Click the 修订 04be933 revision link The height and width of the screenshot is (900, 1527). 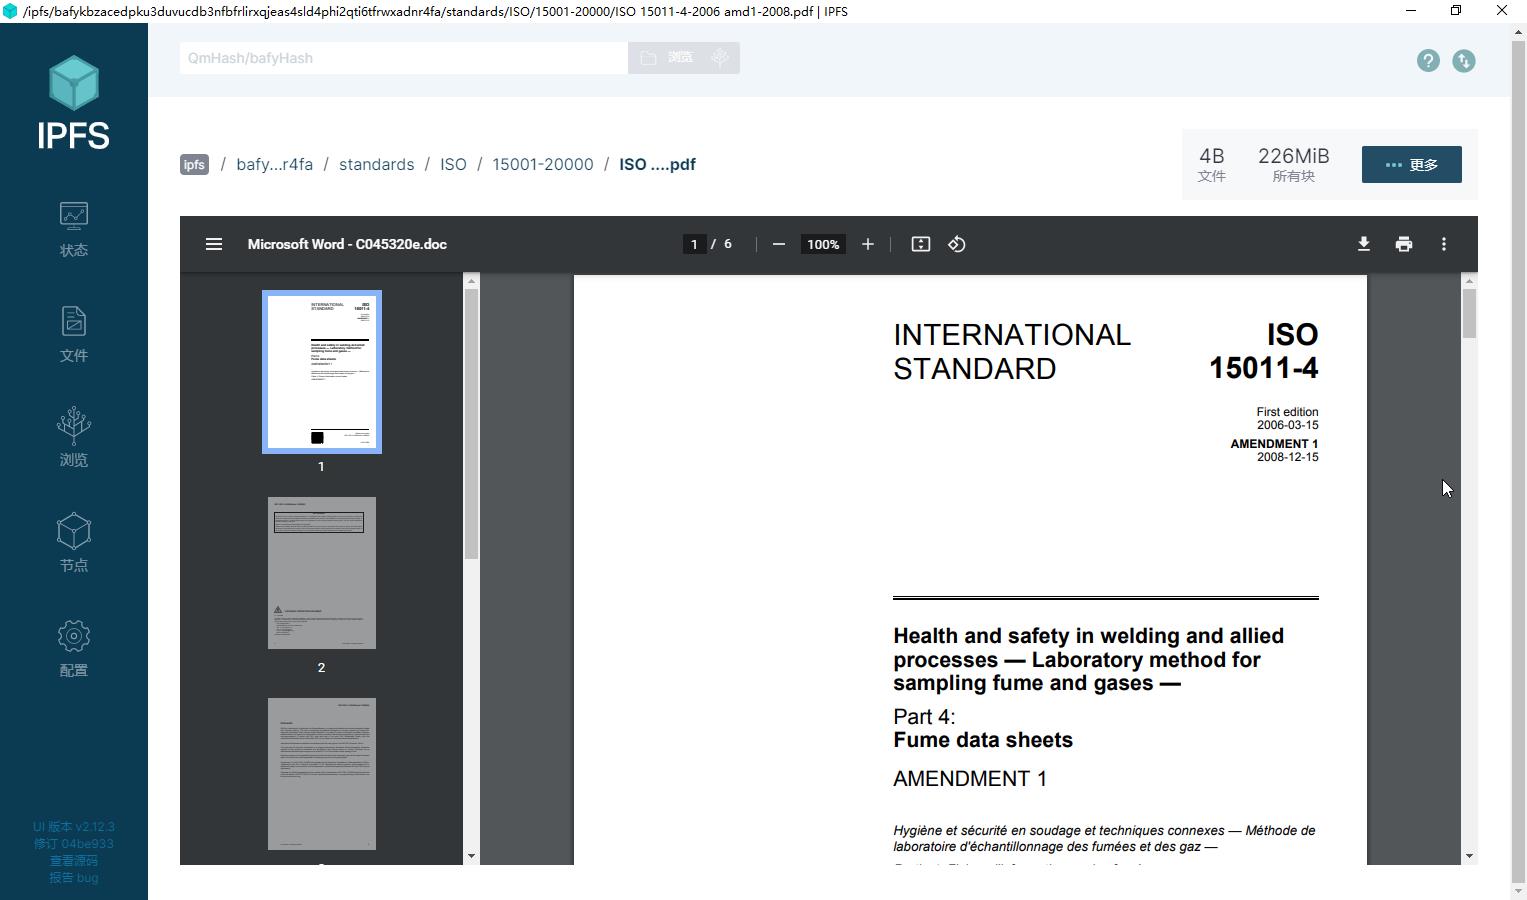[74, 844]
